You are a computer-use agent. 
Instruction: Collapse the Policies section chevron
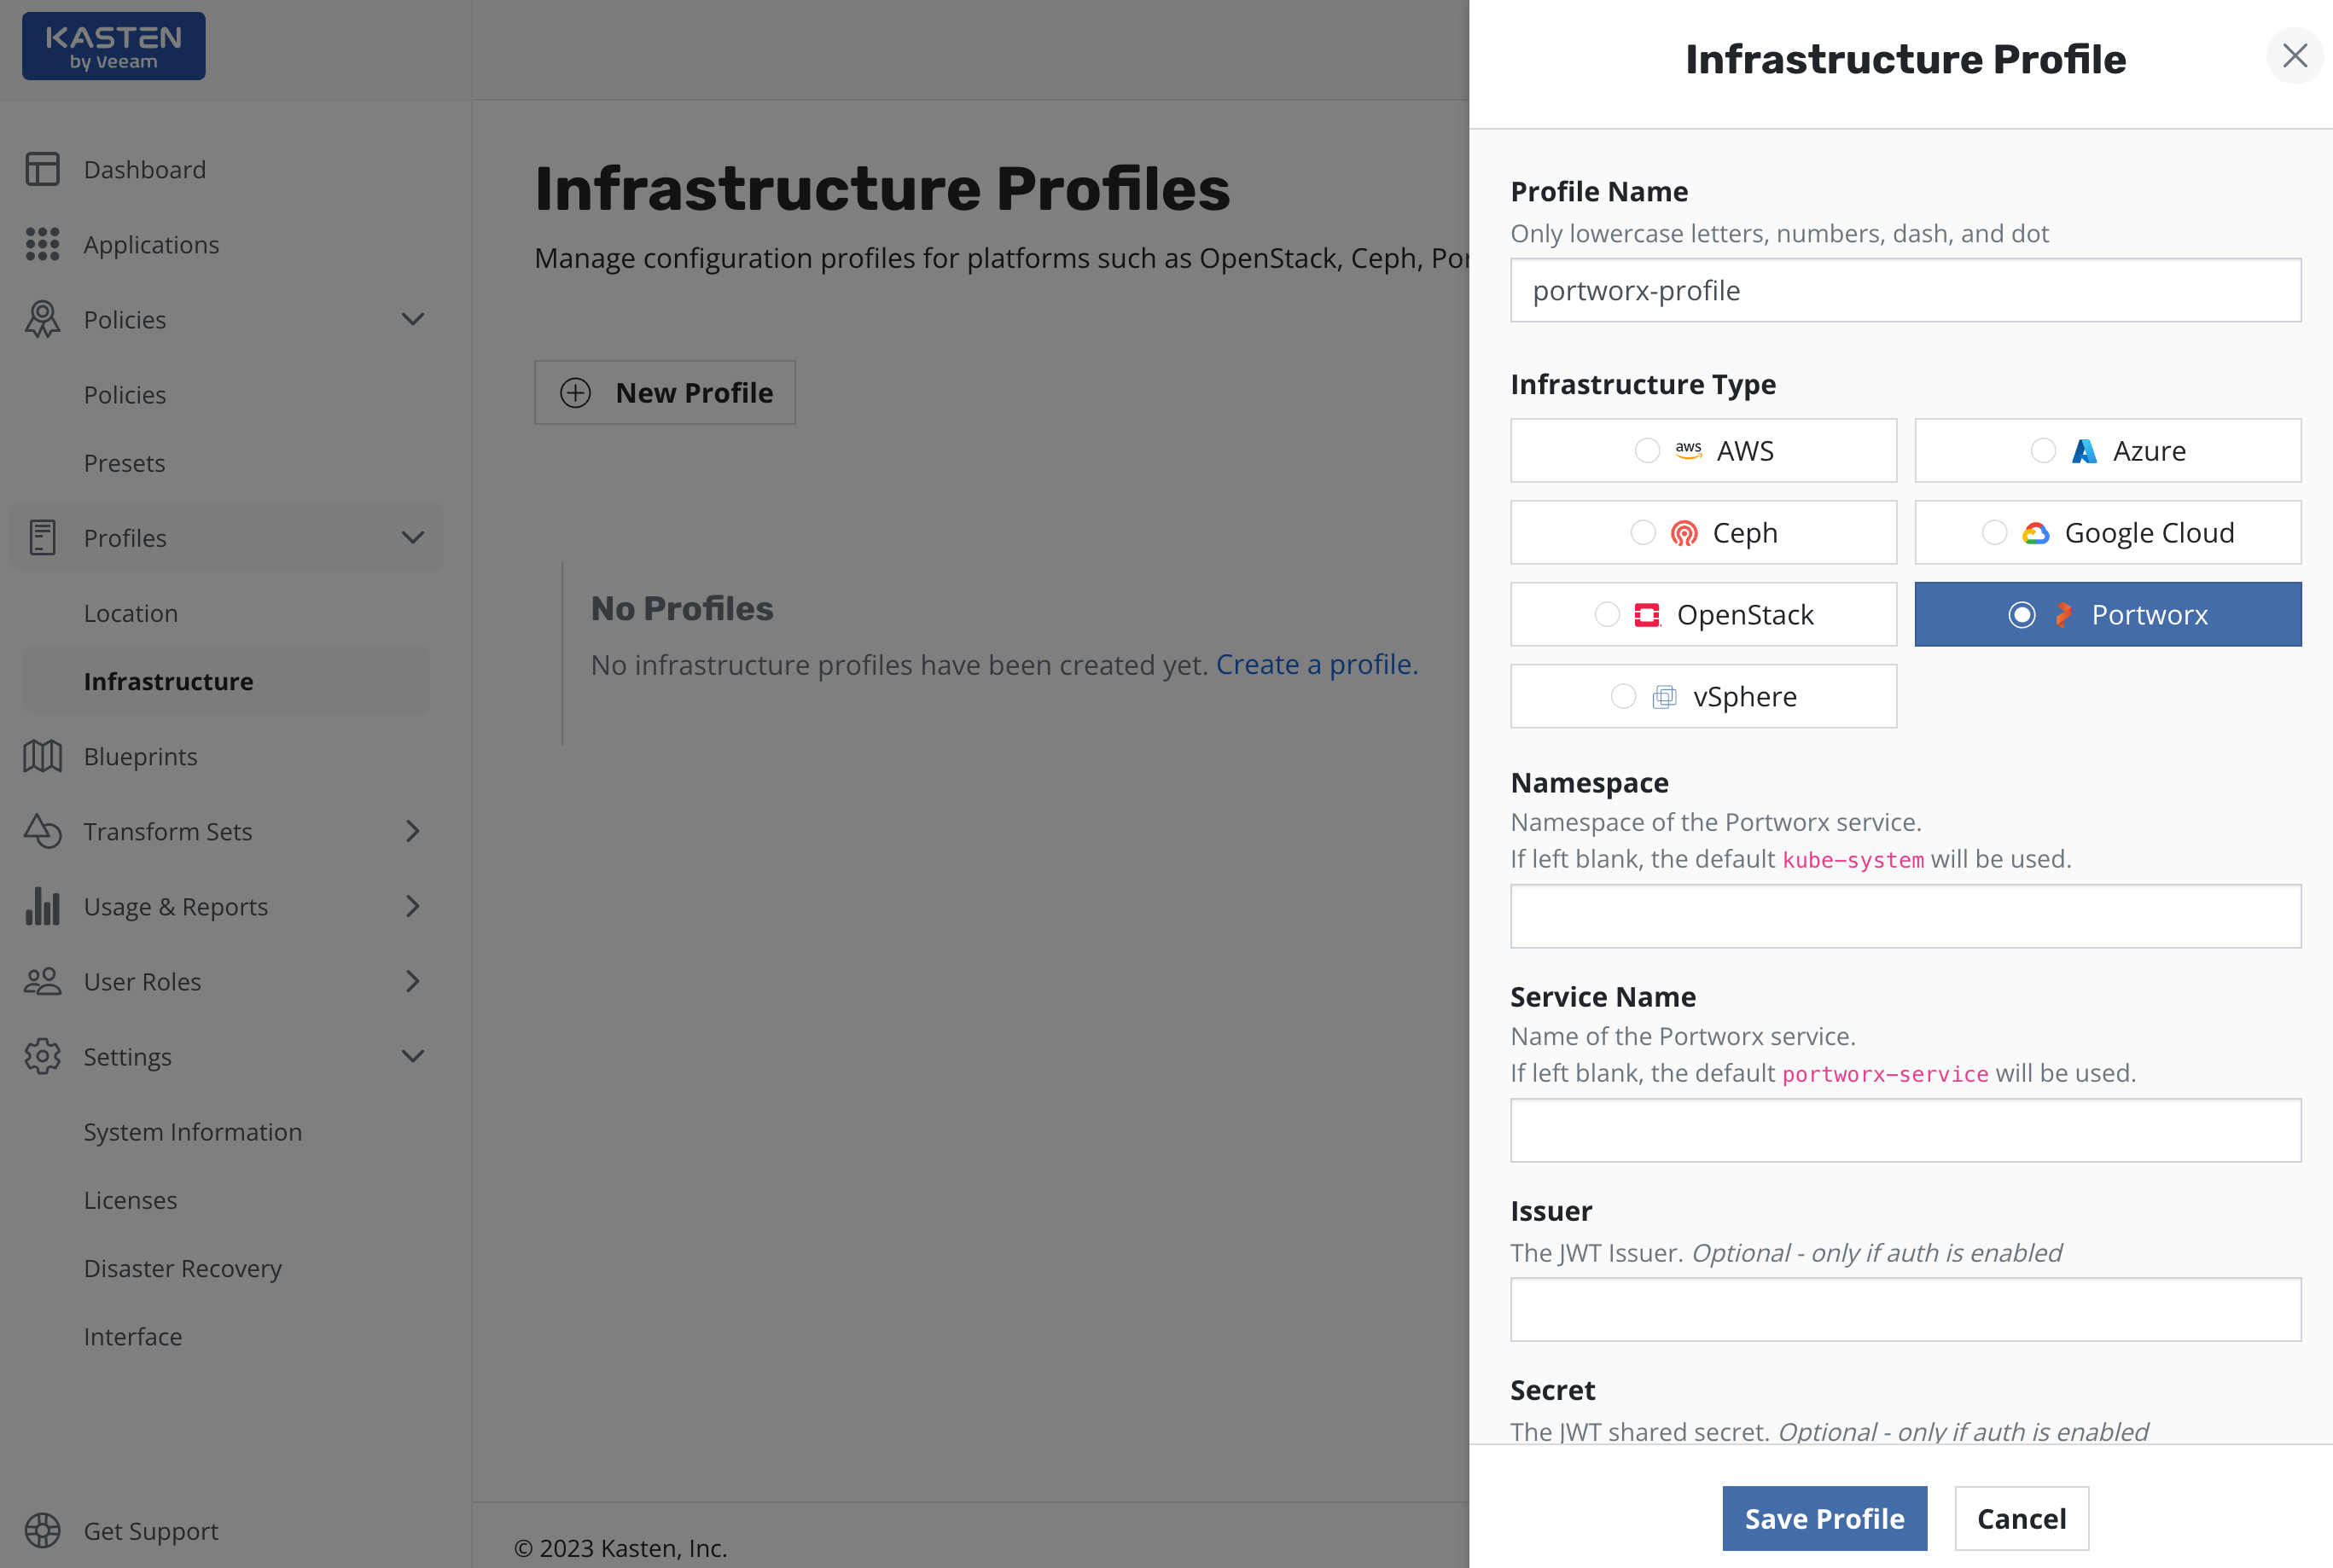[x=413, y=320]
